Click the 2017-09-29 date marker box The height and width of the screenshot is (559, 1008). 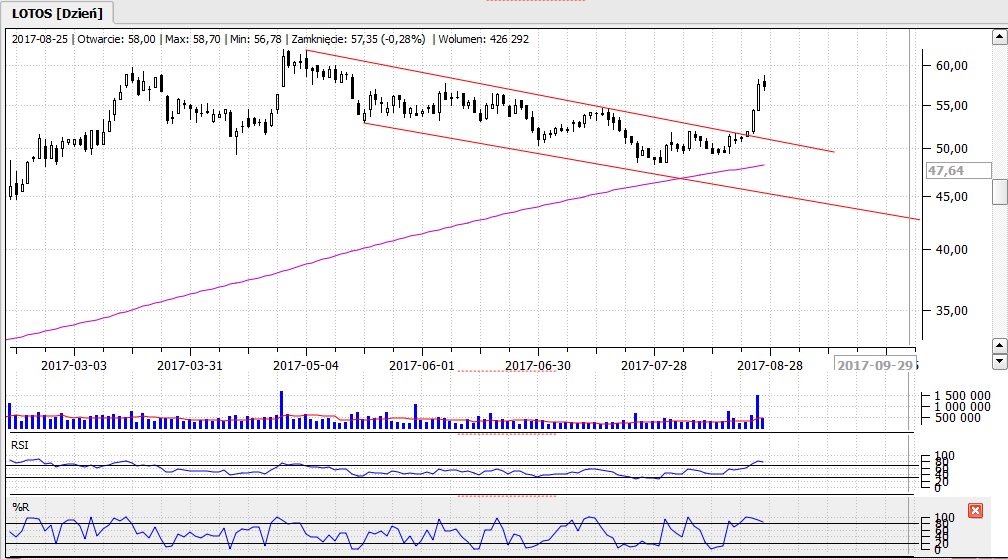coord(876,365)
